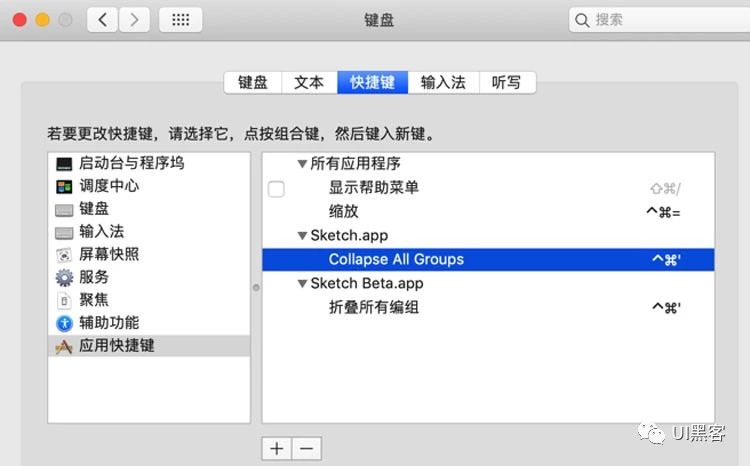This screenshot has height=466, width=750.
Task: Choose the 屏幕快照 camera icon
Action: coord(64,254)
